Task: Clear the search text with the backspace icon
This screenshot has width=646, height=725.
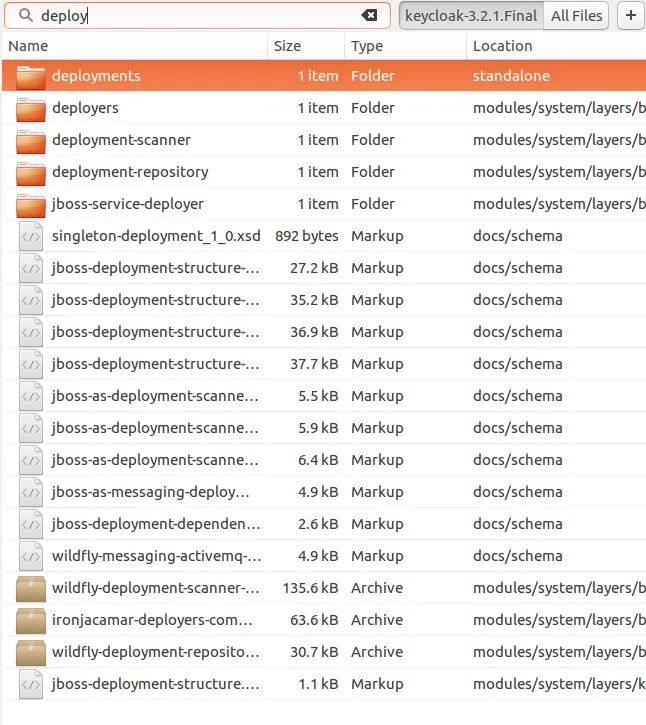Action: pyautogui.click(x=369, y=15)
